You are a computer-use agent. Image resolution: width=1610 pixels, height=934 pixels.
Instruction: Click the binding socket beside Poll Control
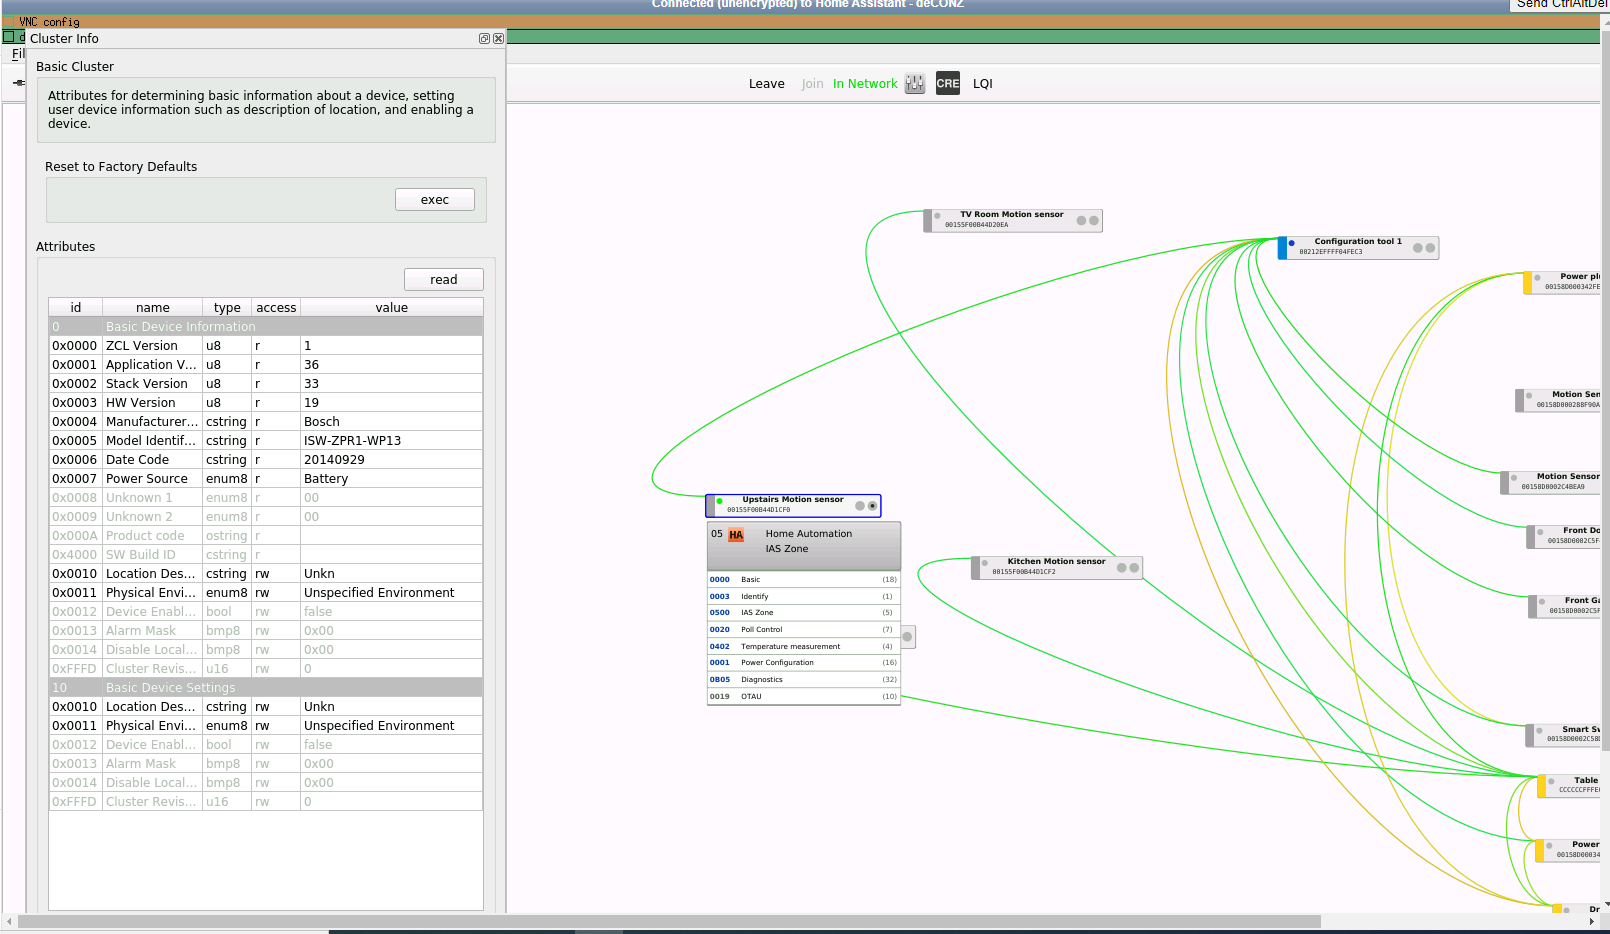[907, 637]
